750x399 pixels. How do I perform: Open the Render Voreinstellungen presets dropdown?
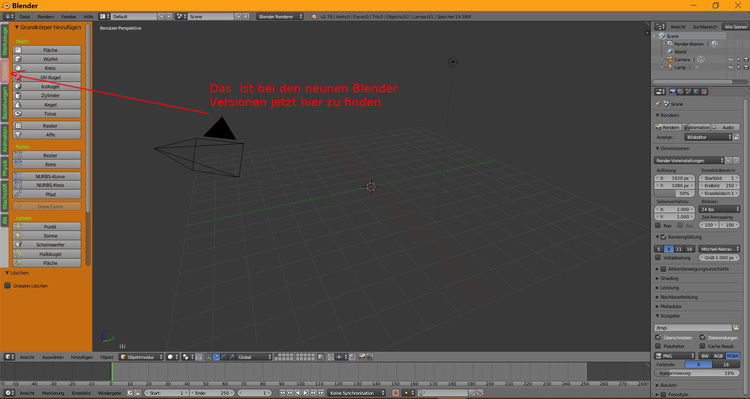(689, 160)
